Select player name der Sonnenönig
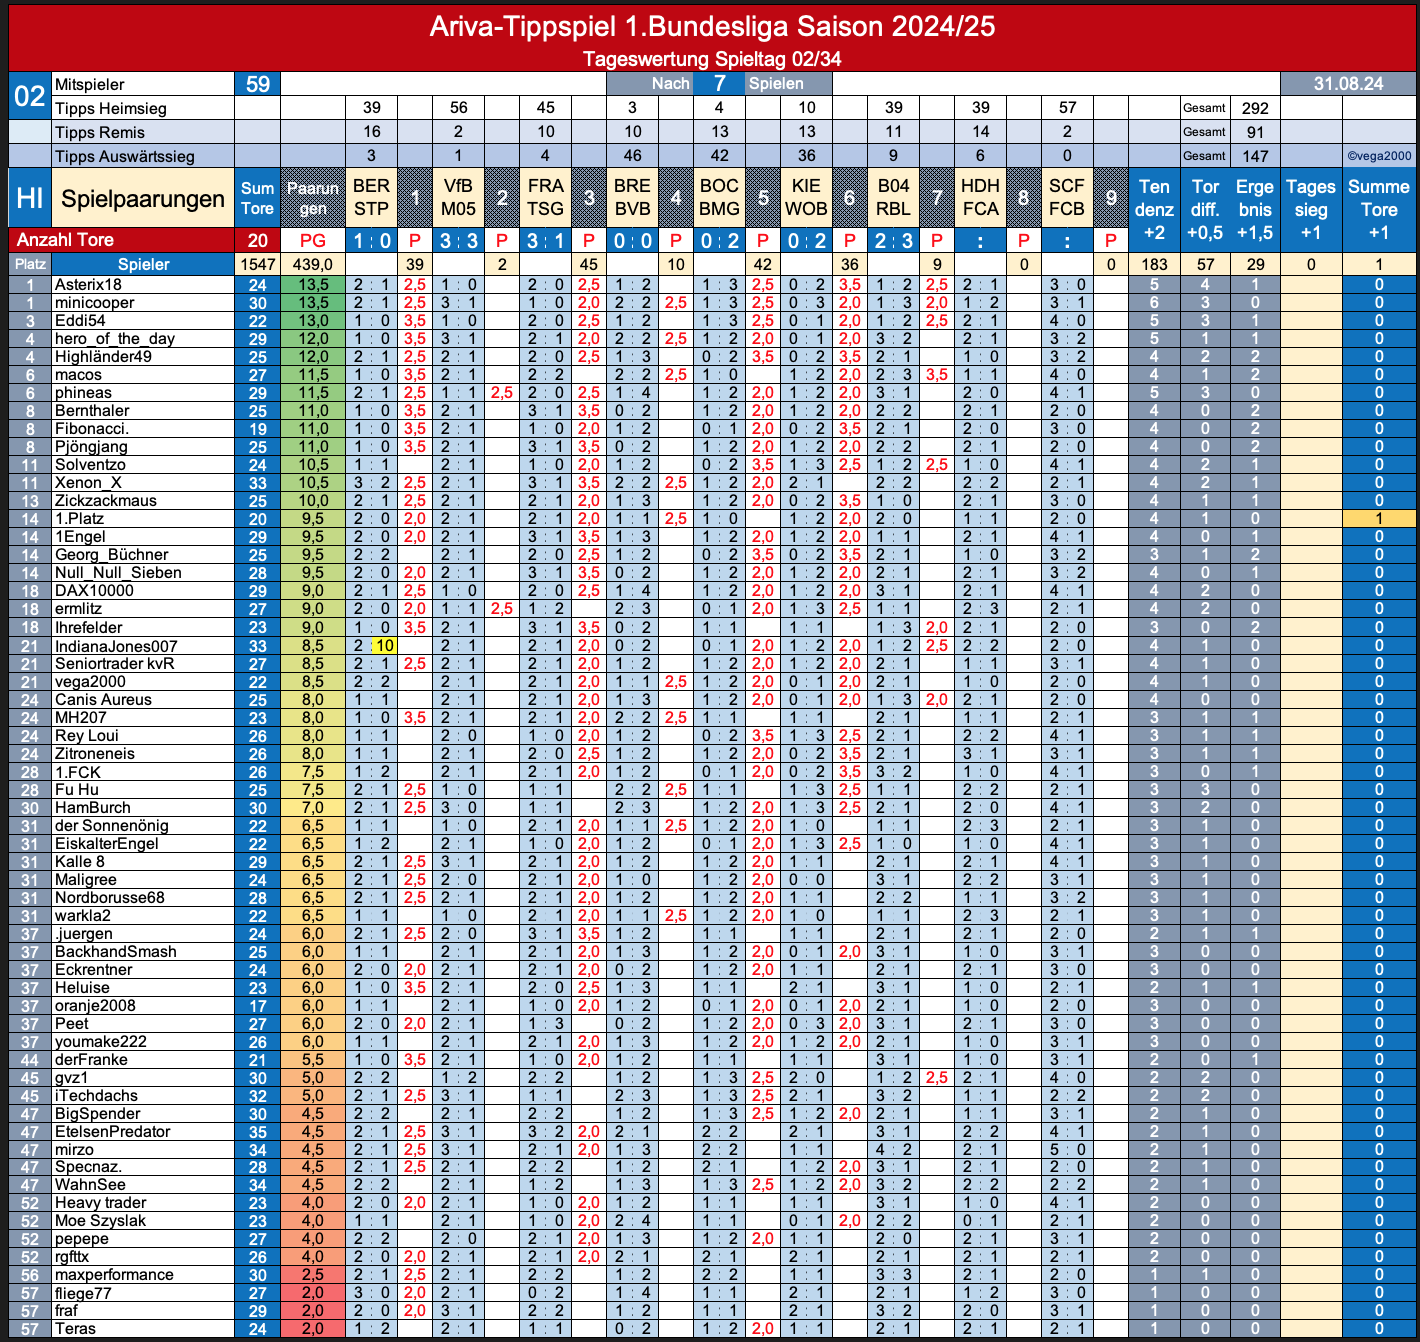 tap(111, 826)
